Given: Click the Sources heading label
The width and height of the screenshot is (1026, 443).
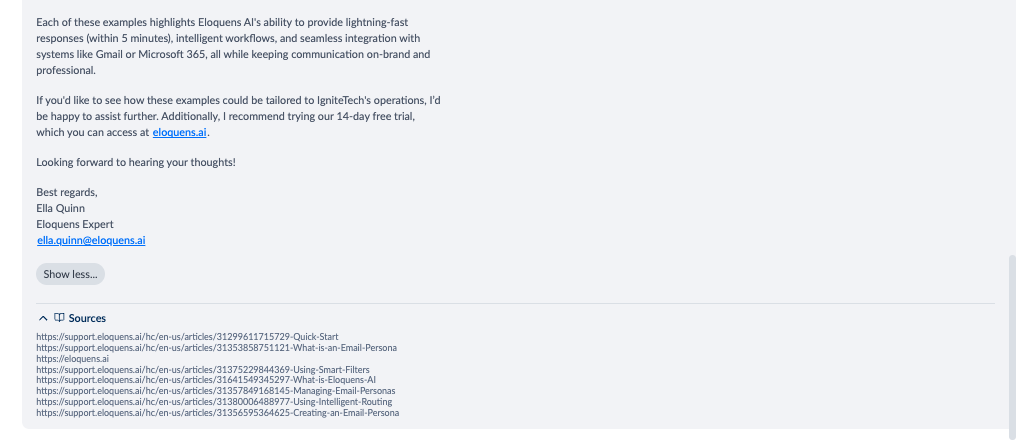Looking at the screenshot, I should coord(87,319).
